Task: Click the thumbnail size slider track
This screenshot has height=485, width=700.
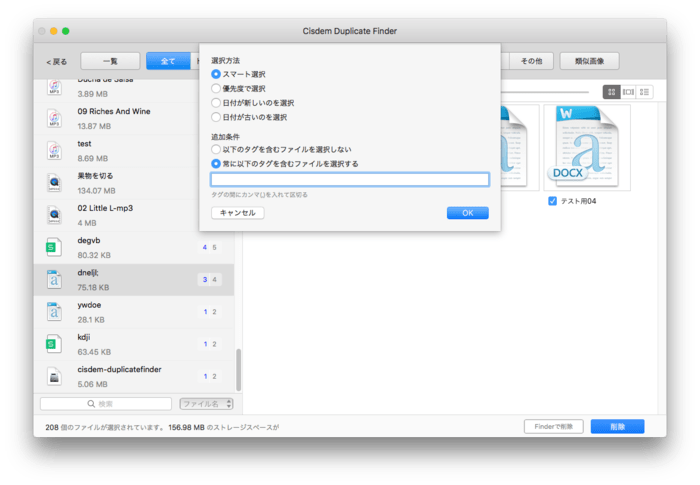Action: tap(545, 92)
